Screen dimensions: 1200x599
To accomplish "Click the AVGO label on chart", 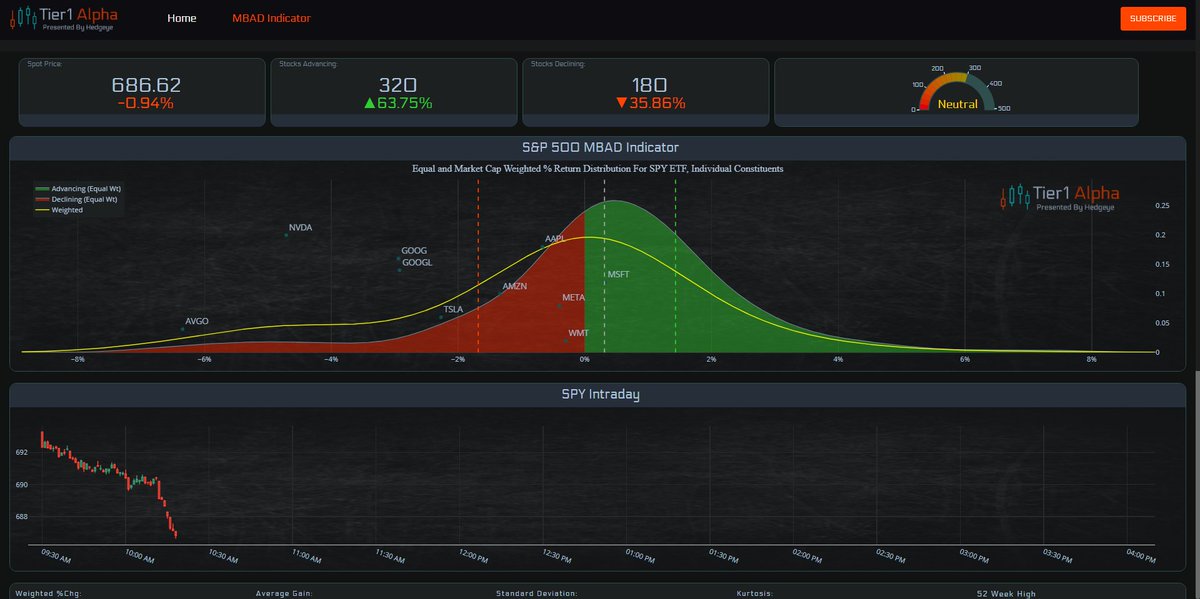I will tap(197, 322).
